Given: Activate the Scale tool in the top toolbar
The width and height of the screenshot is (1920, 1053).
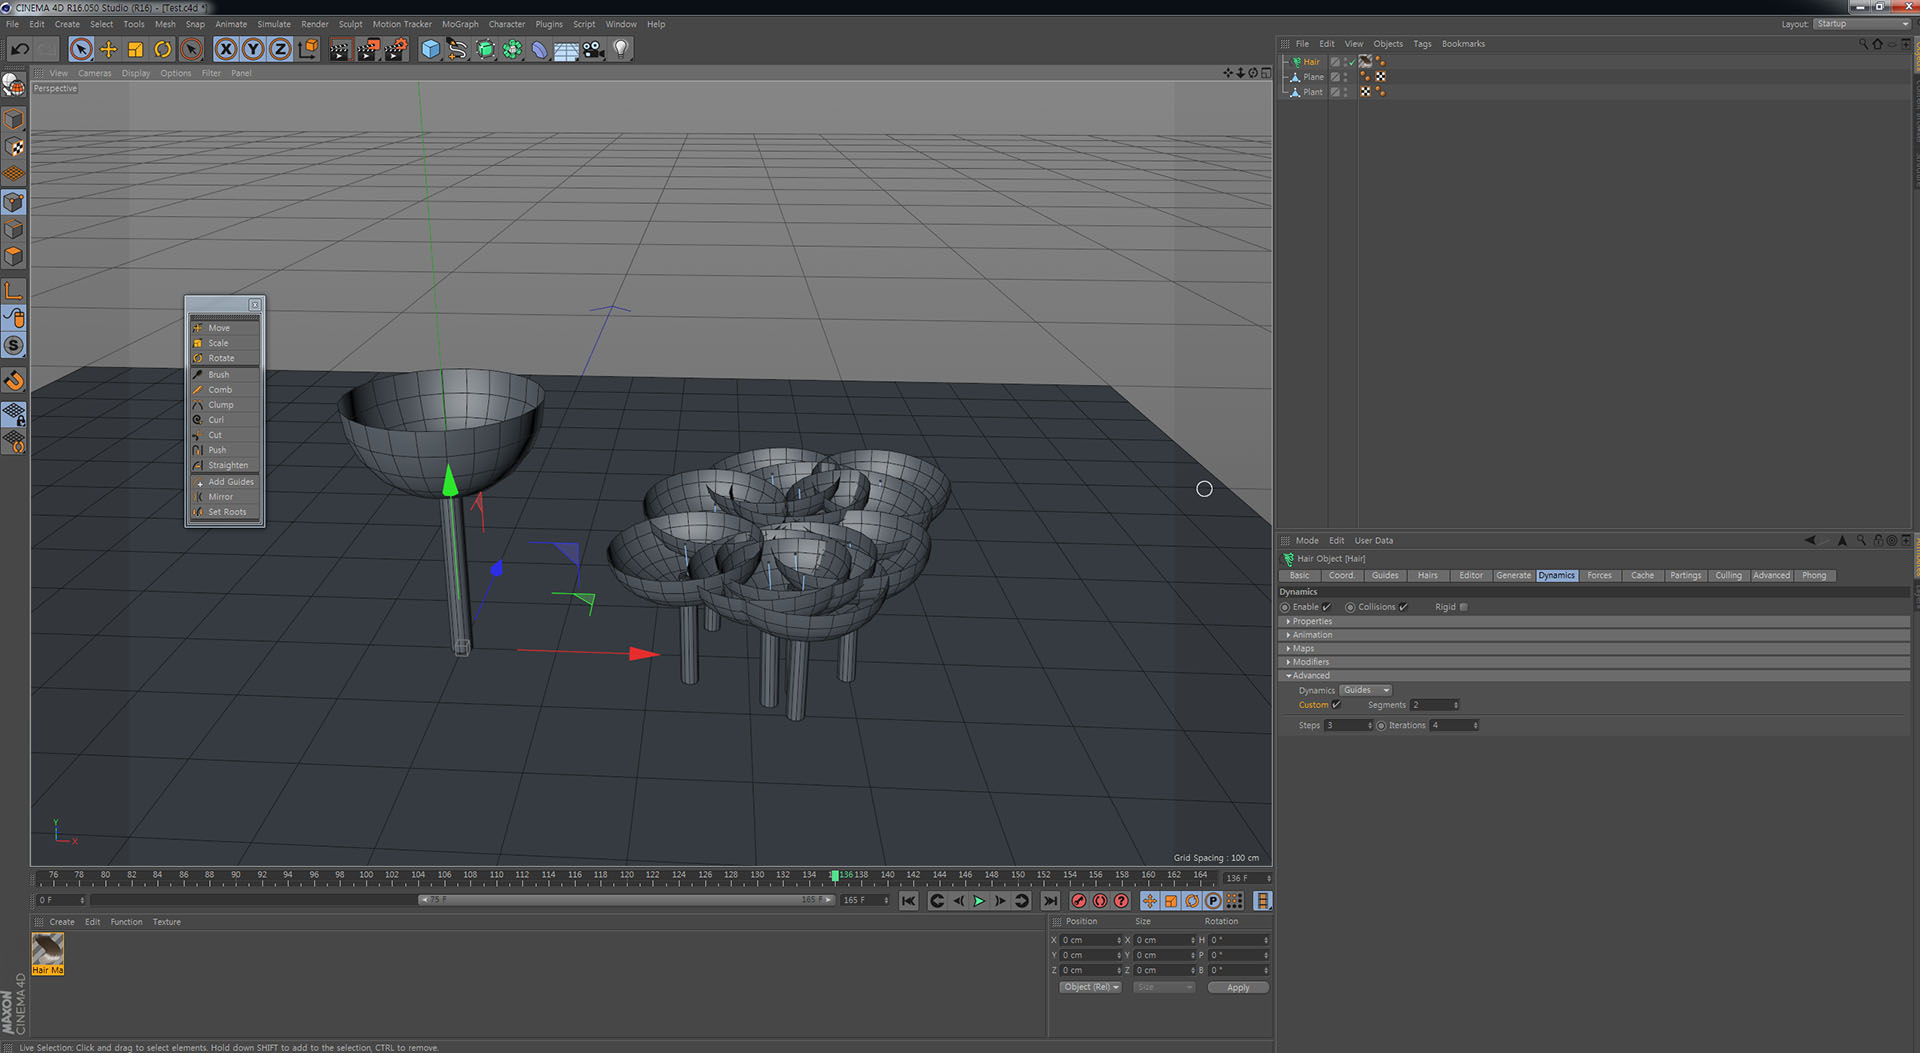Looking at the screenshot, I should click(135, 49).
